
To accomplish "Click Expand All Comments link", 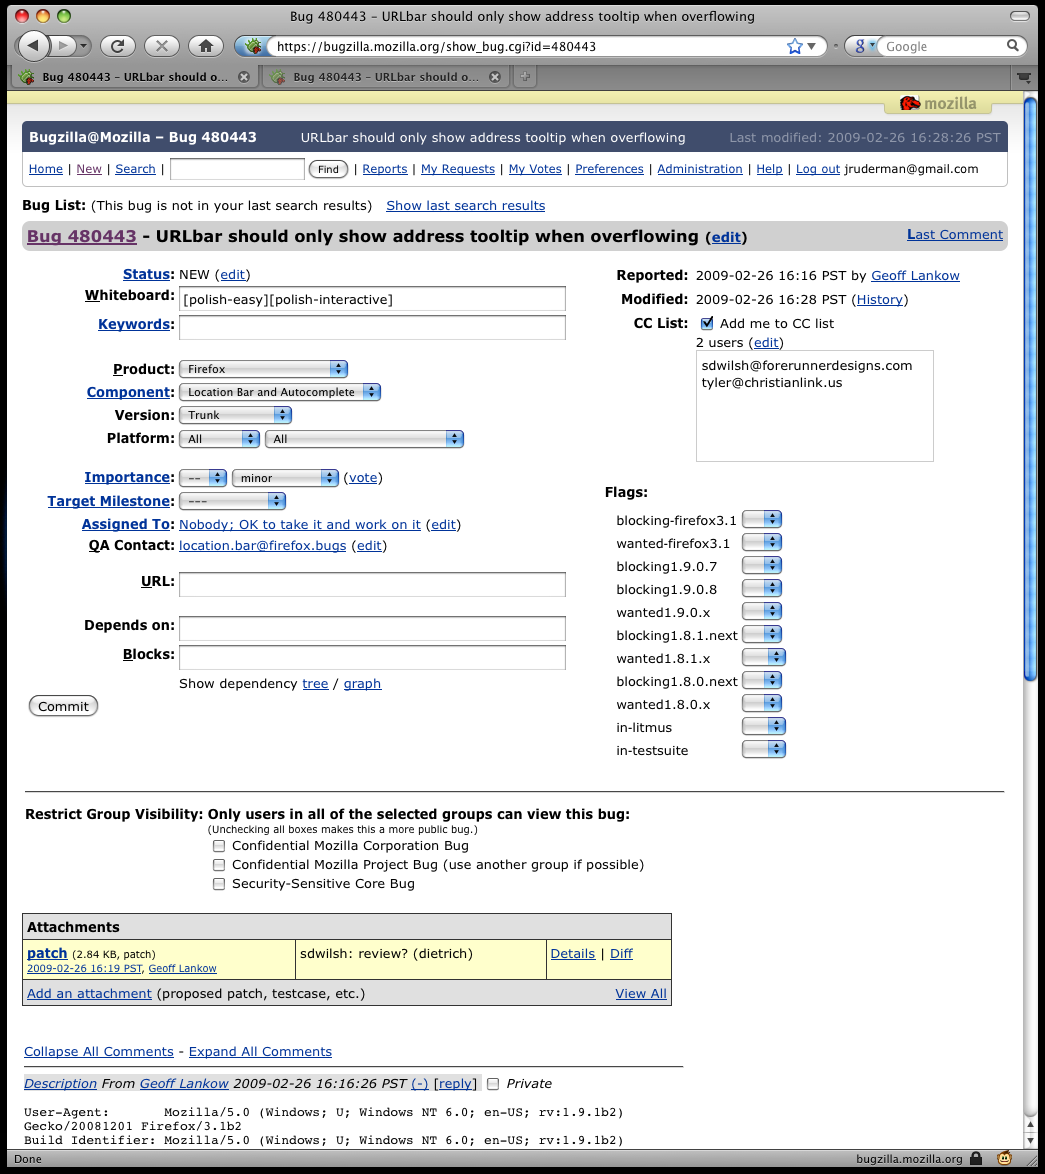I will pos(260,1052).
